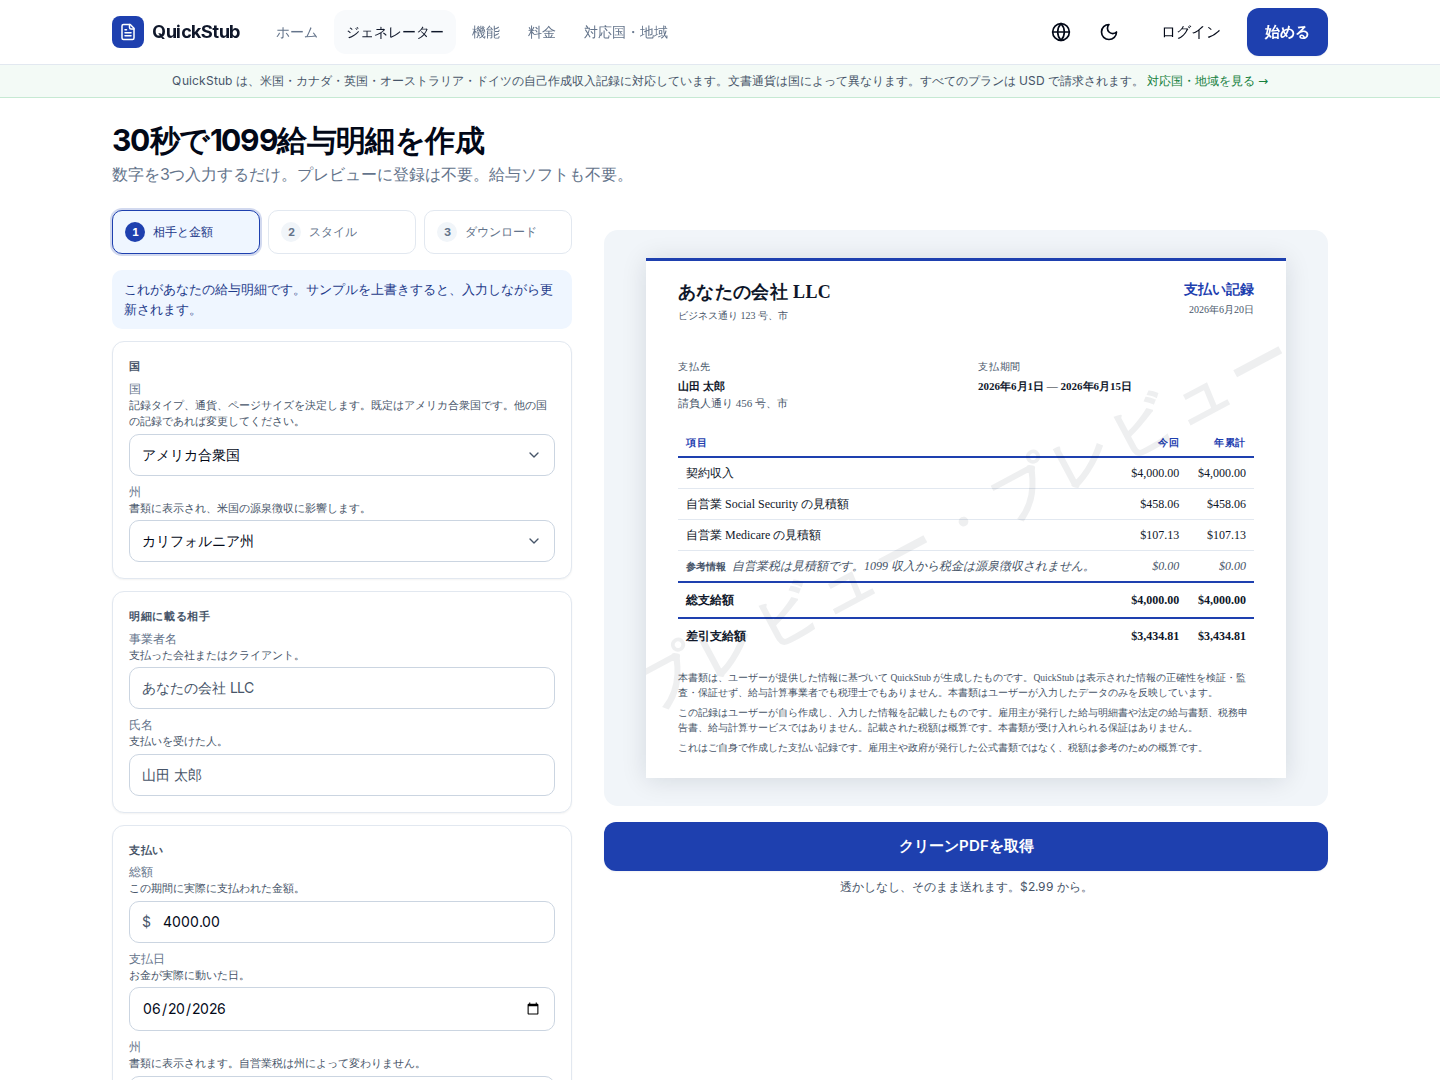Click the QuickStub document logo icon
This screenshot has height=1080, width=1440.
(128, 32)
